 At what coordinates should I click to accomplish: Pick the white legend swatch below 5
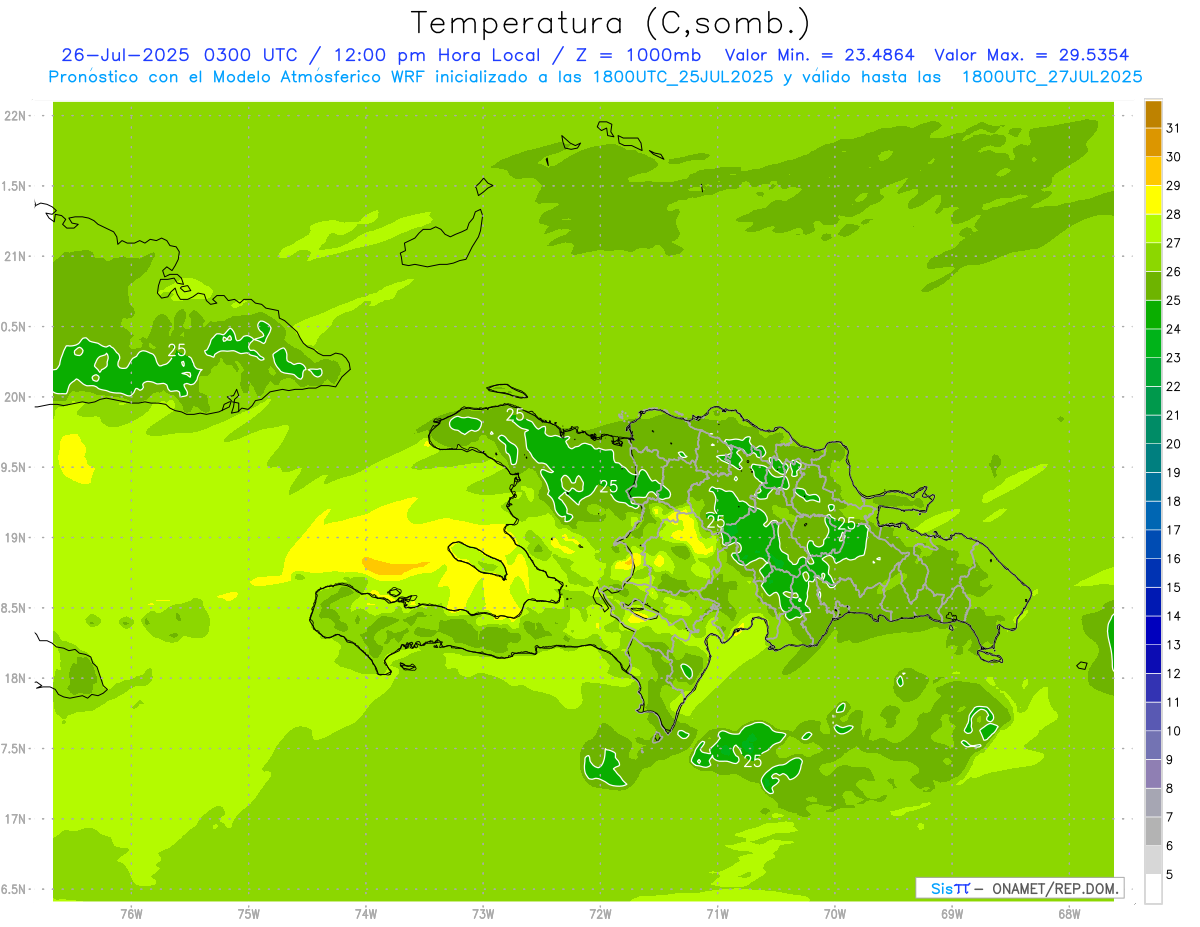pos(1154,889)
